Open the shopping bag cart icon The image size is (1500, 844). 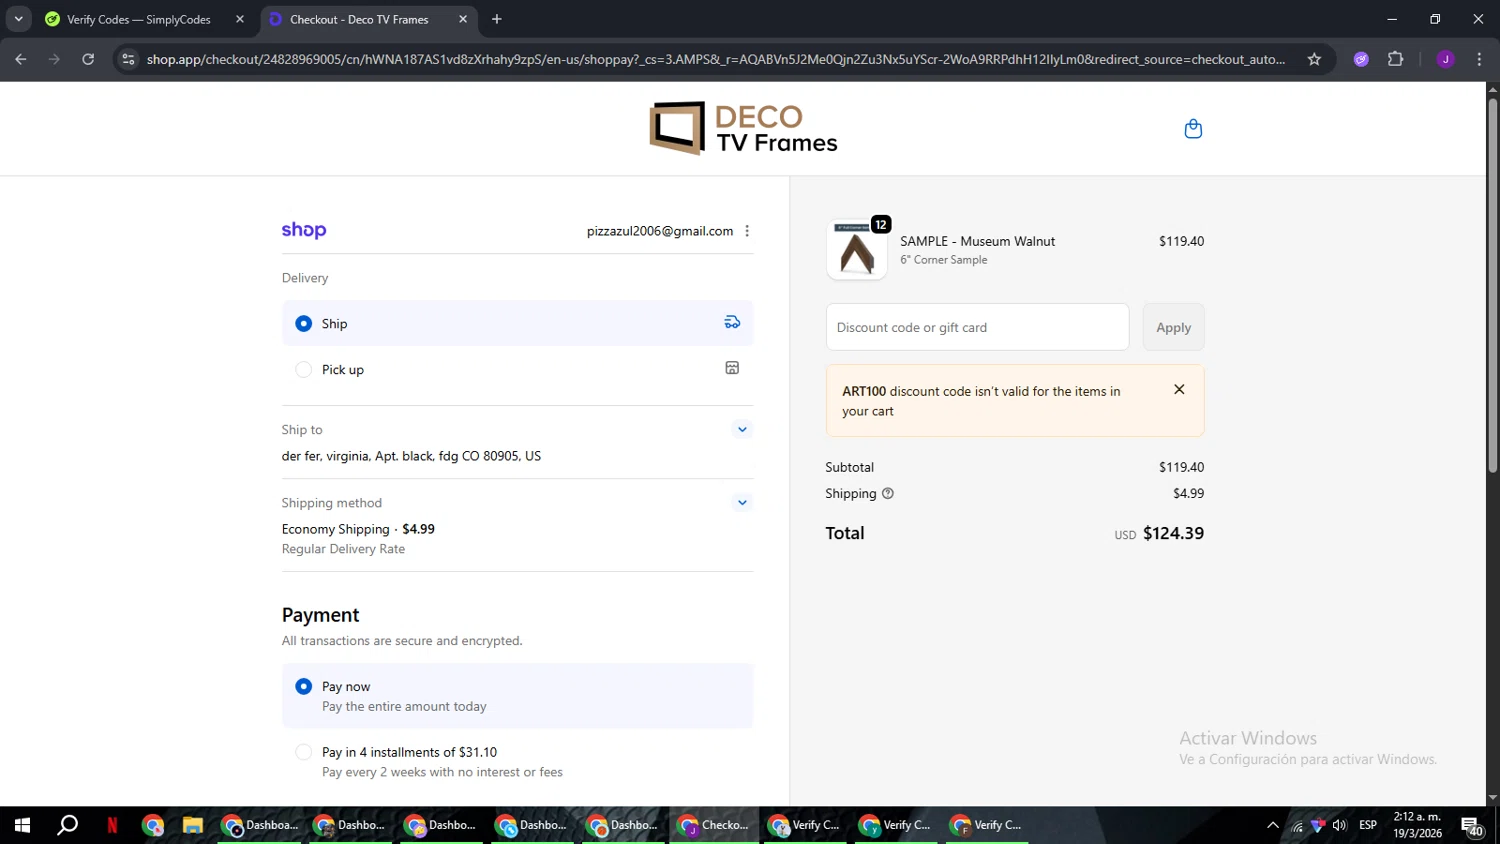[x=1192, y=129]
